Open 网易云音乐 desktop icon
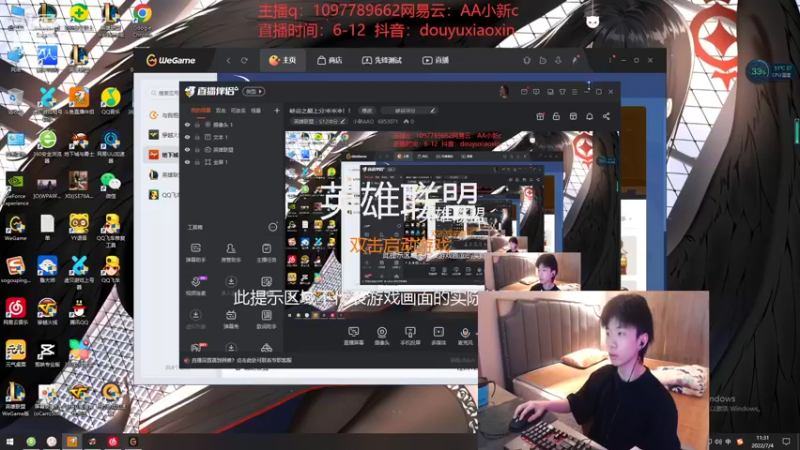The width and height of the screenshot is (800, 450). 15,312
